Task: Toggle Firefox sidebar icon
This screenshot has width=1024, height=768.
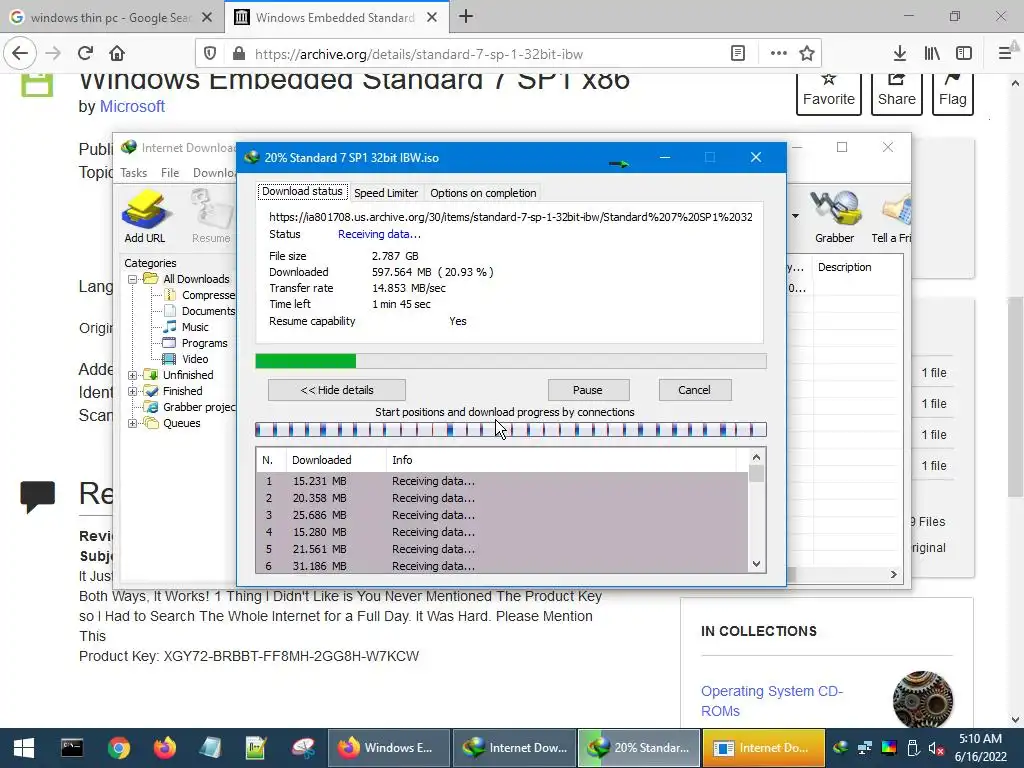Action: (964, 54)
